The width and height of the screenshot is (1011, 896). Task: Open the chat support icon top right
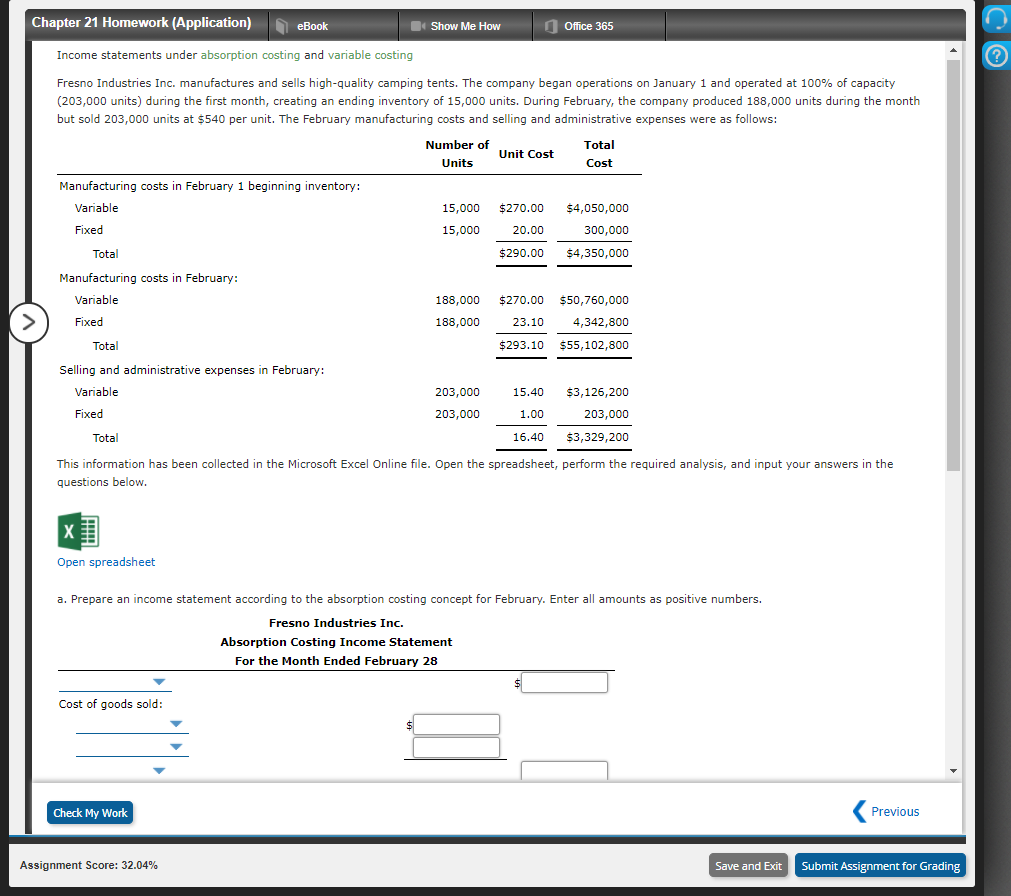click(995, 17)
